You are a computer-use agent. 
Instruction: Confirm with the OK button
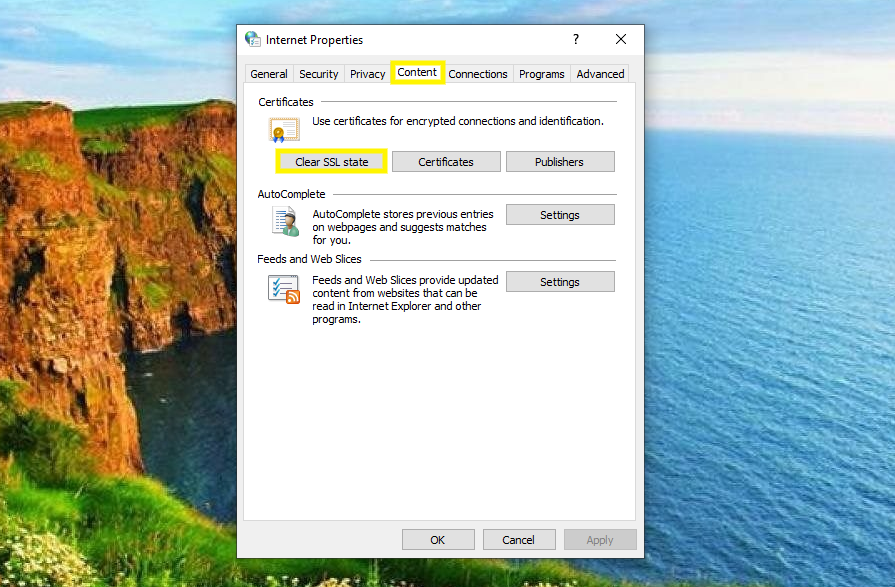[438, 540]
